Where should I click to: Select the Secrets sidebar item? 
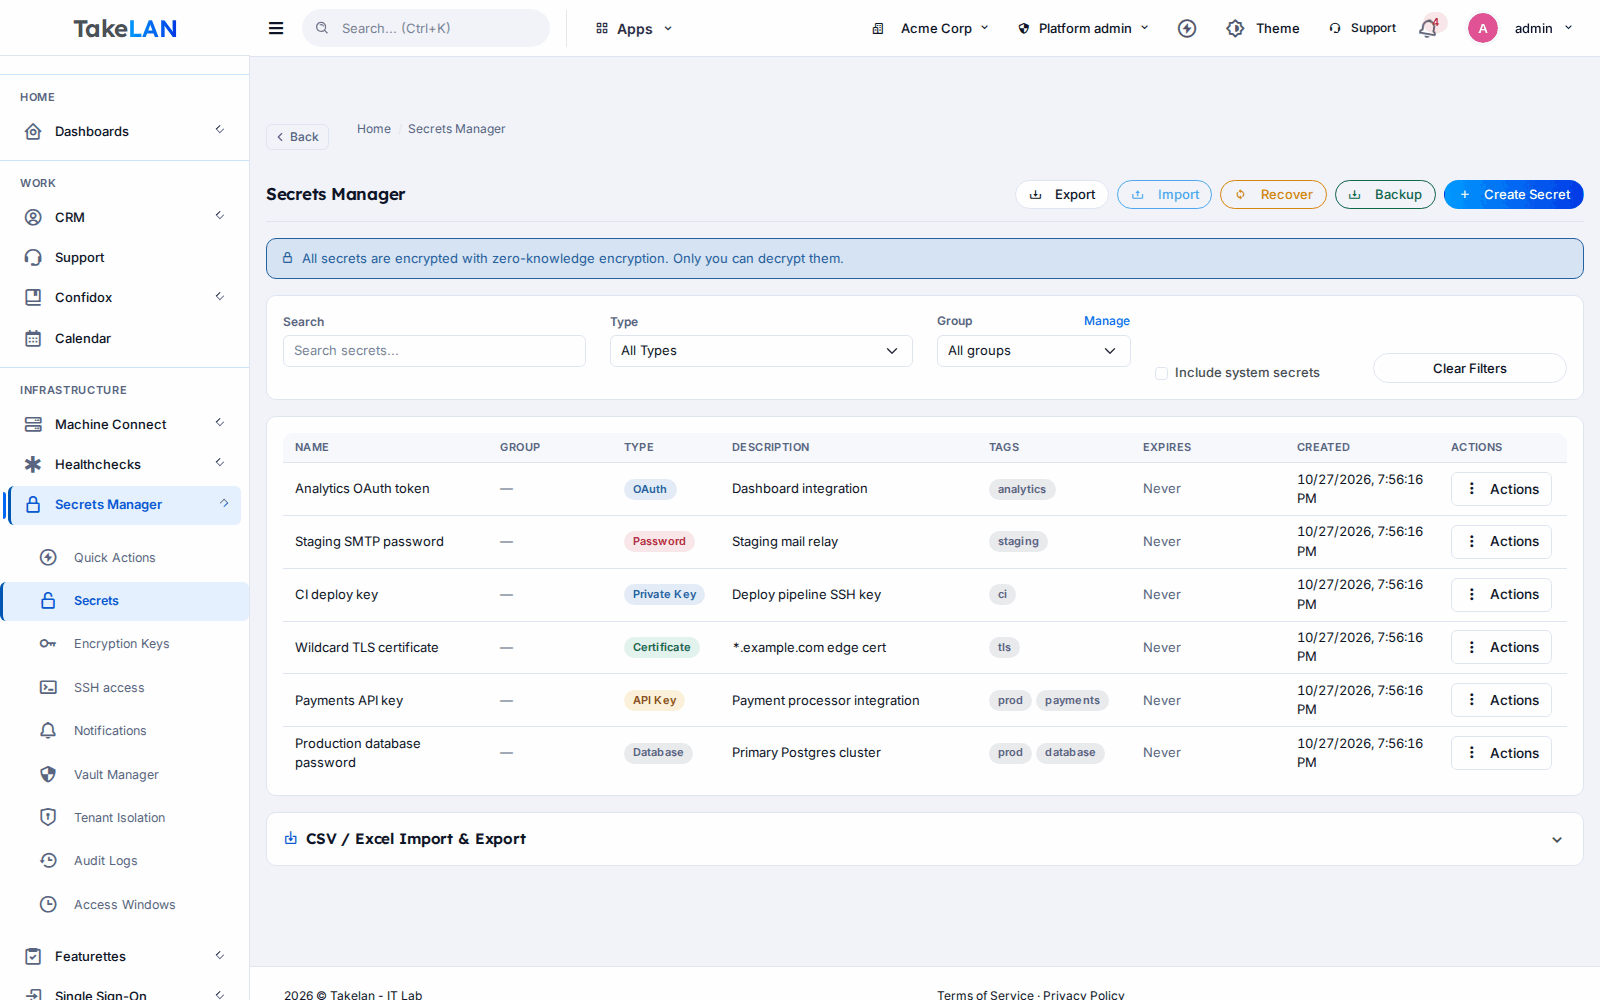coord(125,601)
